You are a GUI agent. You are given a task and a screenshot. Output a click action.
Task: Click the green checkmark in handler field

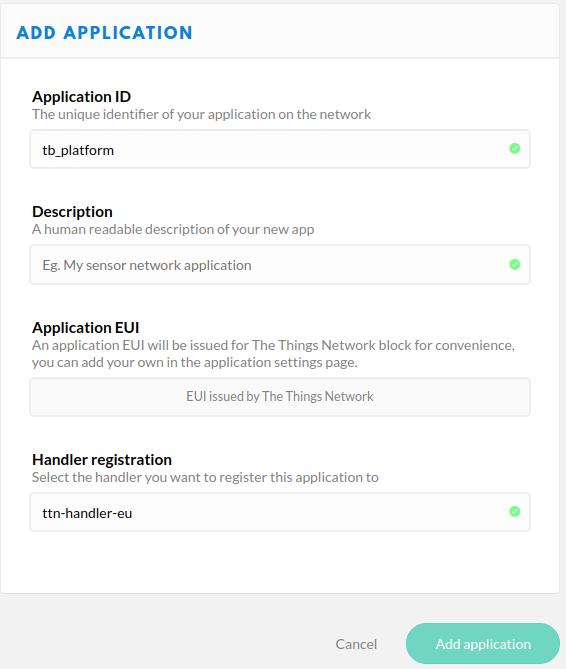coord(514,511)
